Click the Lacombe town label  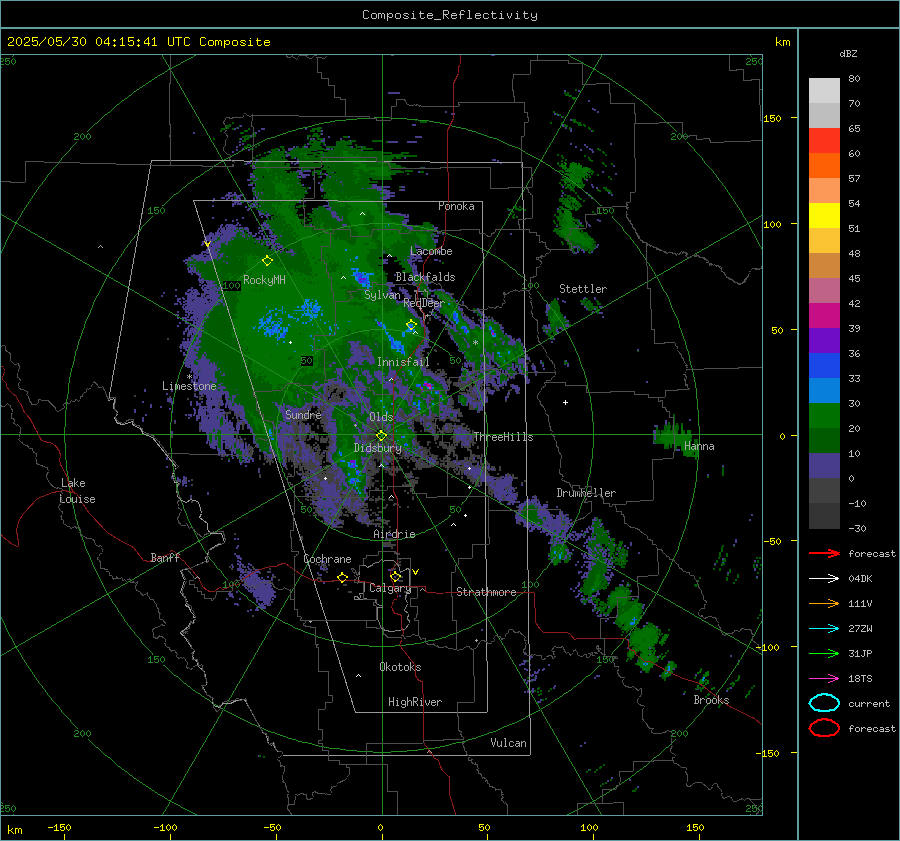431,251
